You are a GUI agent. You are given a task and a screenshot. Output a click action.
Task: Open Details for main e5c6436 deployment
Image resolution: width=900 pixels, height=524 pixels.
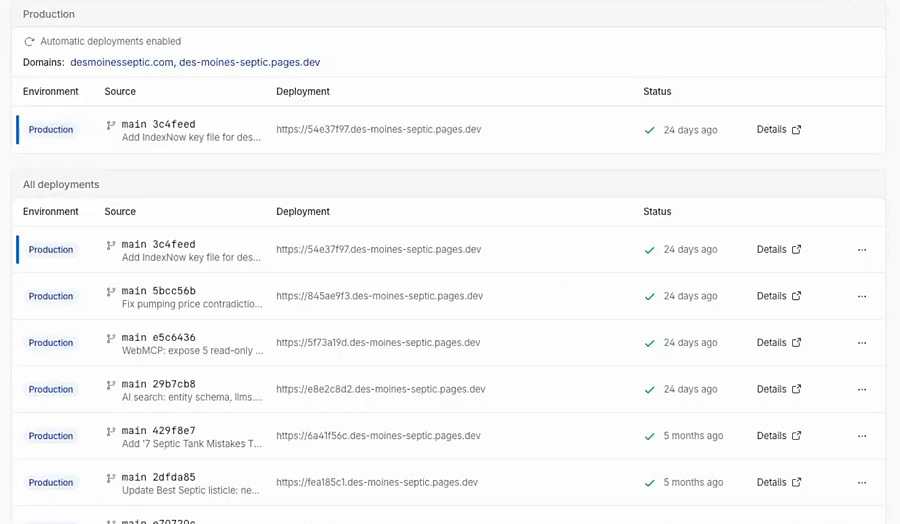(778, 343)
